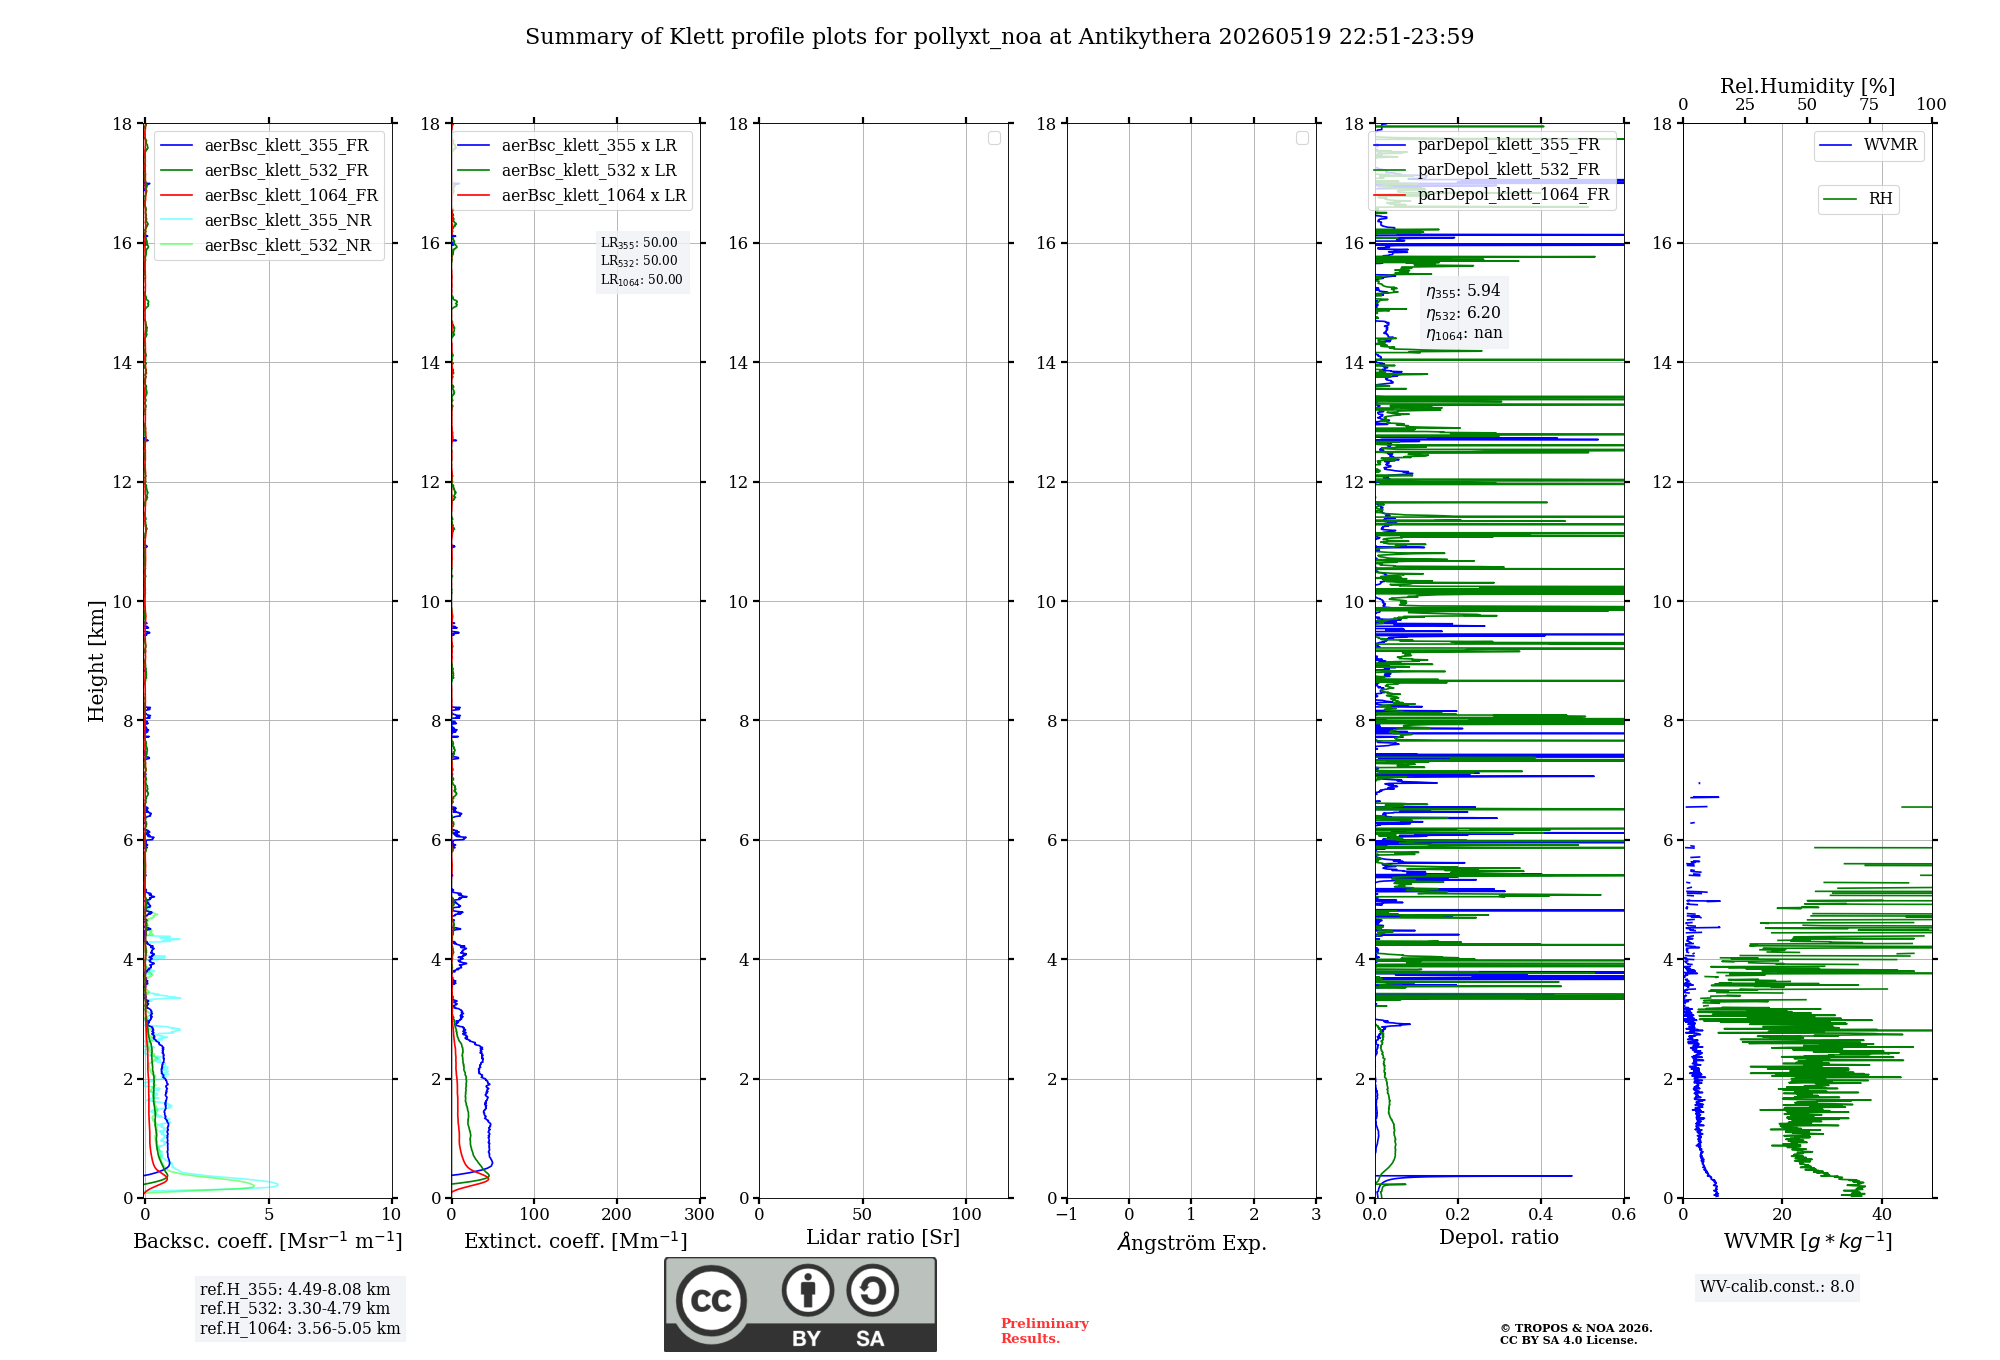Click the LR532: 50.00 annotation

(639, 261)
